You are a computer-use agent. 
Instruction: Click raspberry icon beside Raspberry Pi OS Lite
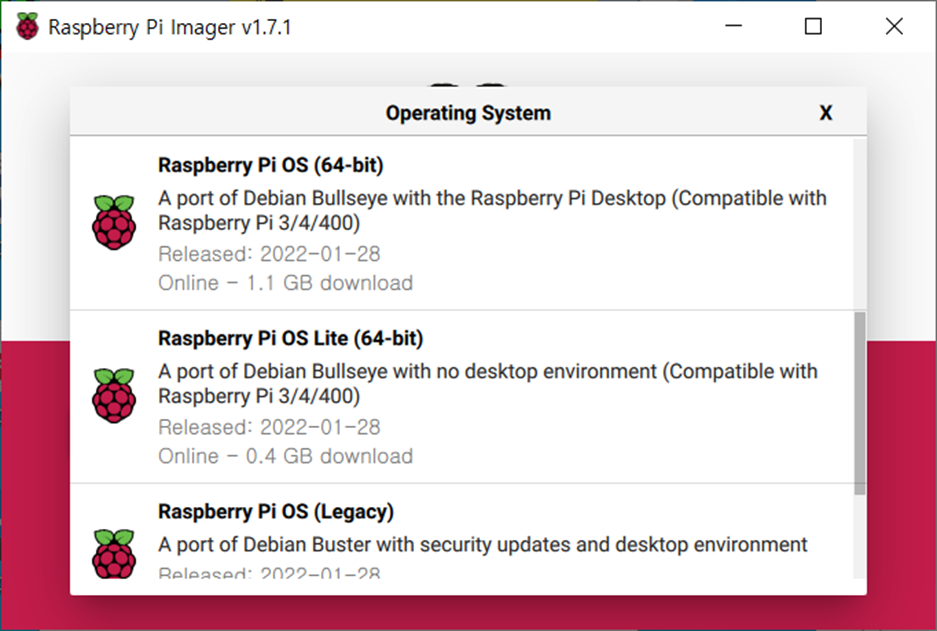114,395
